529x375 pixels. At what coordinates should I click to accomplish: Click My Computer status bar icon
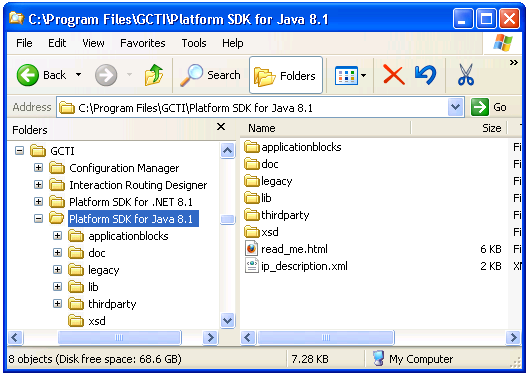click(x=379, y=358)
